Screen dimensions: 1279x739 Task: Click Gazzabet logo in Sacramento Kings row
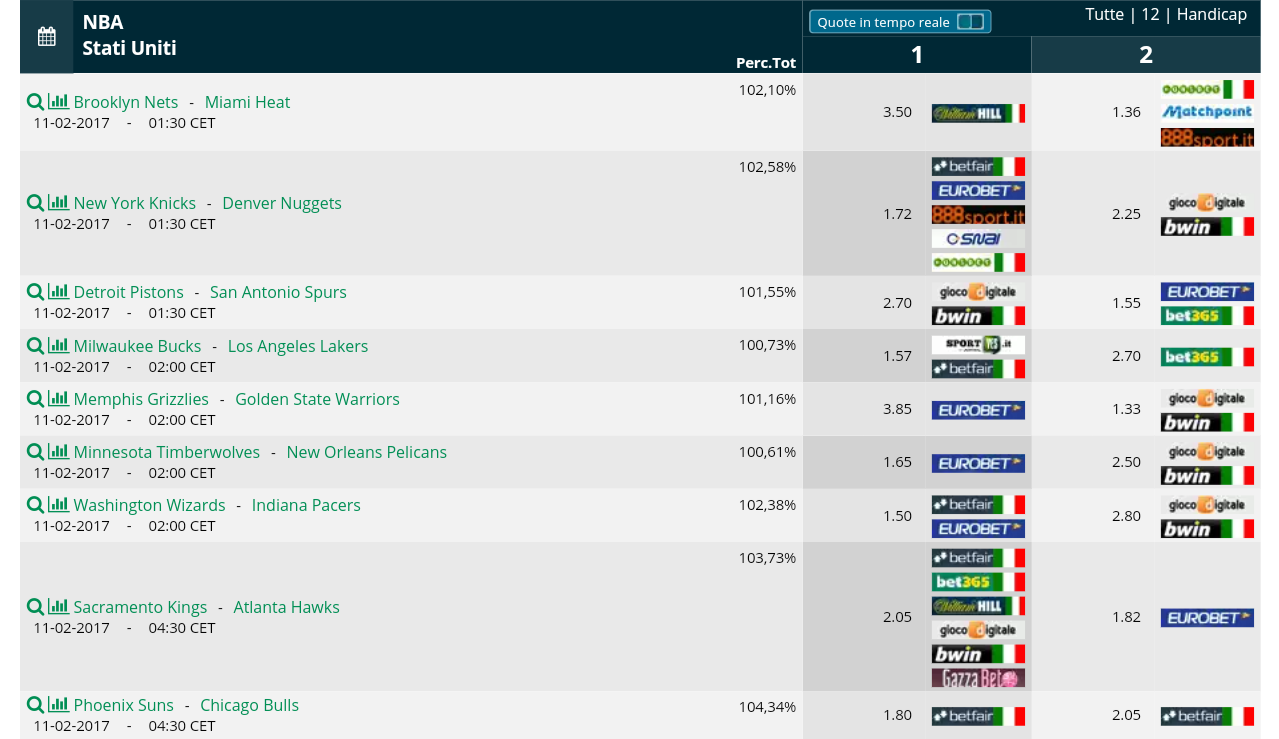click(x=978, y=678)
